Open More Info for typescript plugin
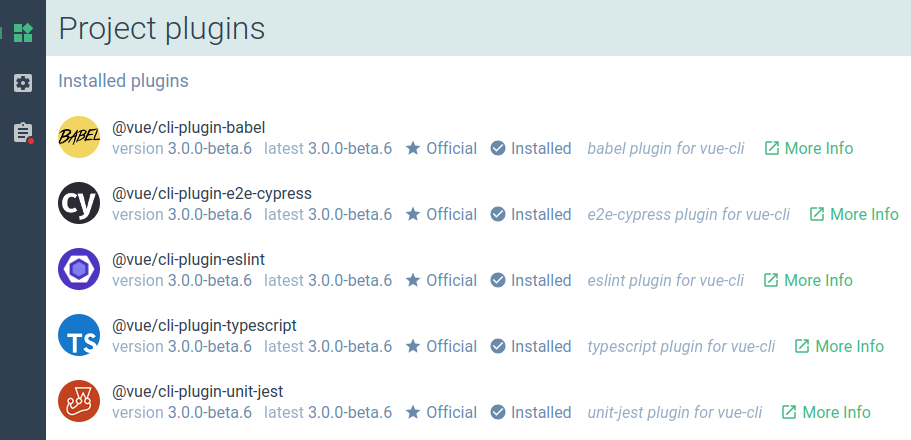911x440 pixels. (839, 346)
